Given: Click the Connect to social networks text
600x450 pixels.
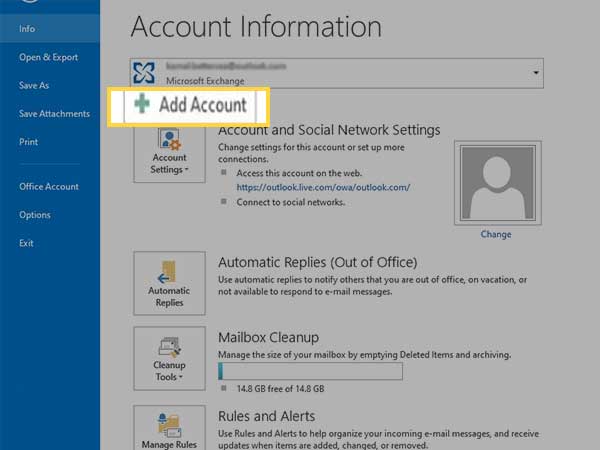Looking at the screenshot, I should (291, 202).
